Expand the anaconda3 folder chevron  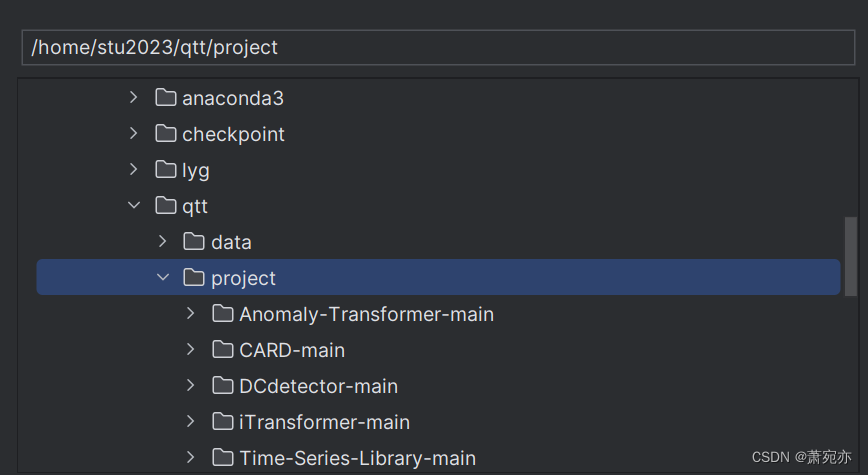[134, 98]
